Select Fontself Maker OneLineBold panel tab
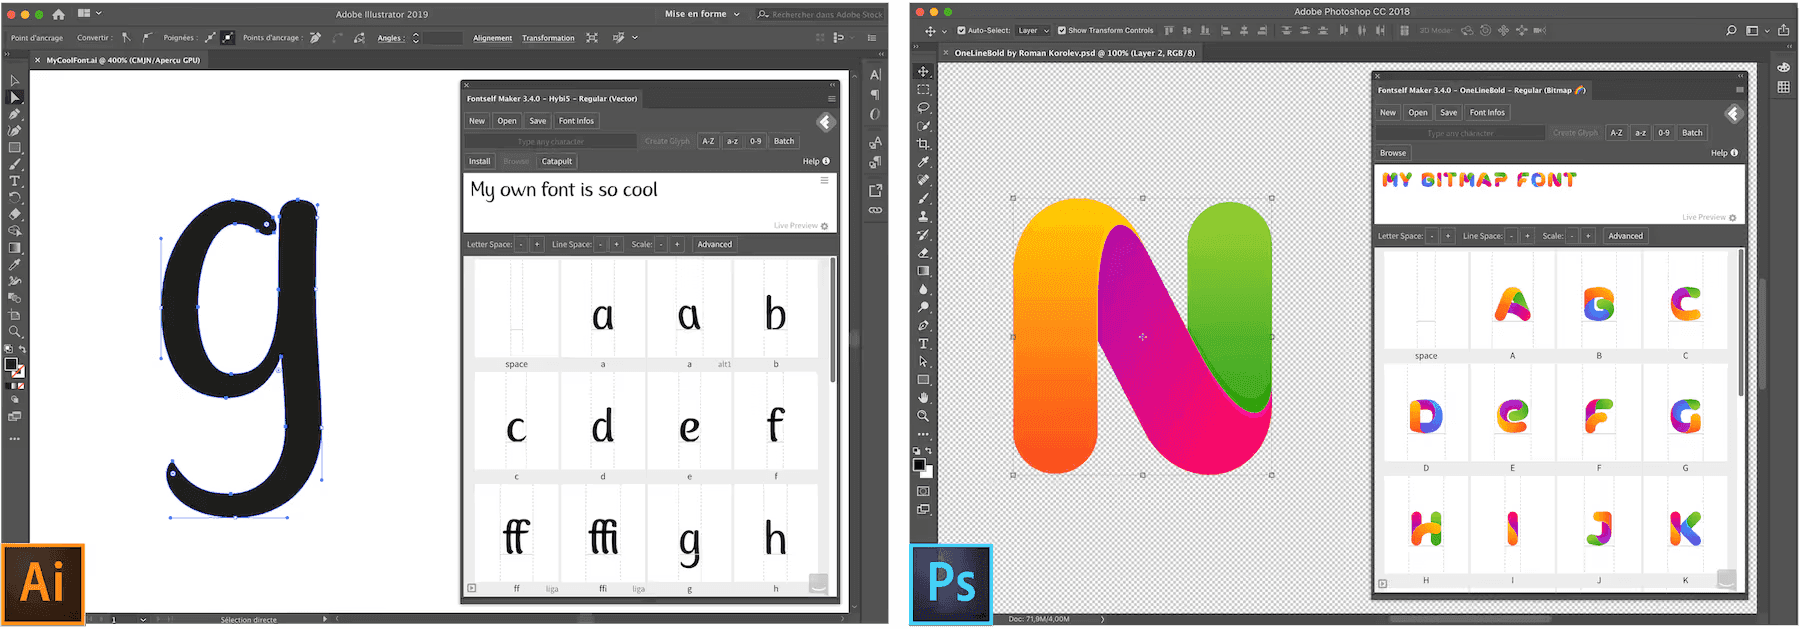The height and width of the screenshot is (629, 1800). [x=1482, y=90]
